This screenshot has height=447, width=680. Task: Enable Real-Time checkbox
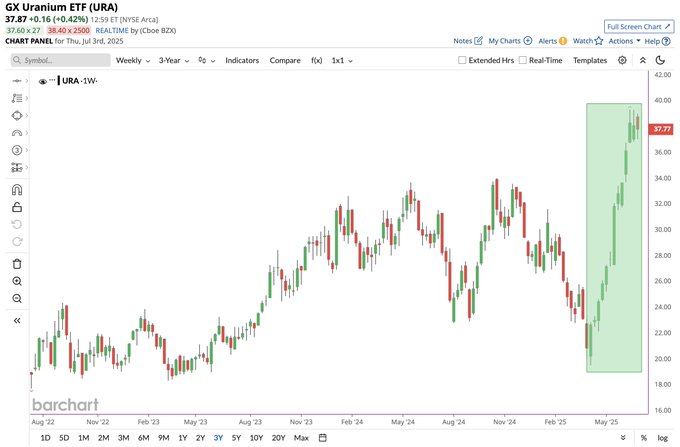523,60
